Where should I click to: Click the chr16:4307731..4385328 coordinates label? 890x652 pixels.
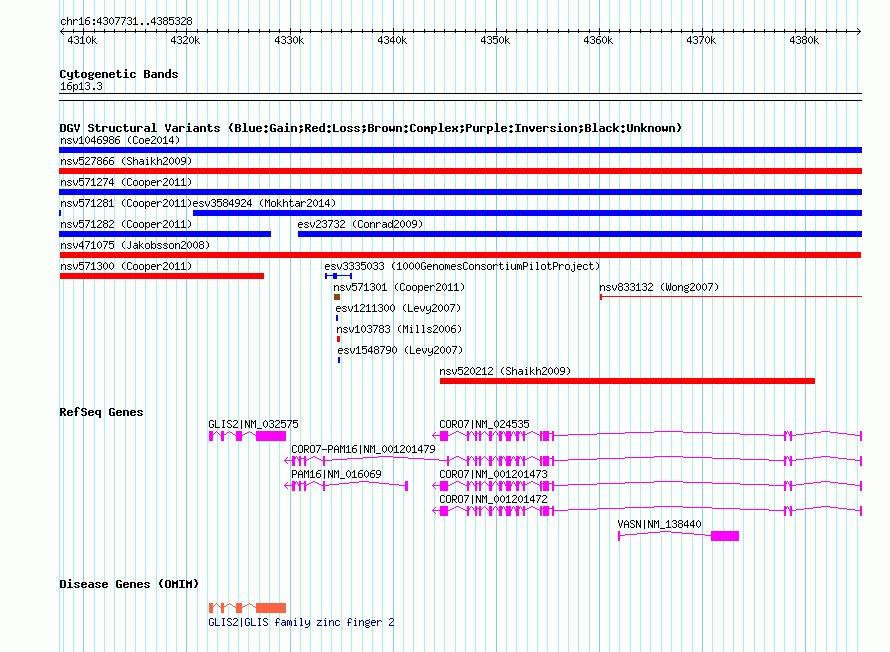coord(126,21)
